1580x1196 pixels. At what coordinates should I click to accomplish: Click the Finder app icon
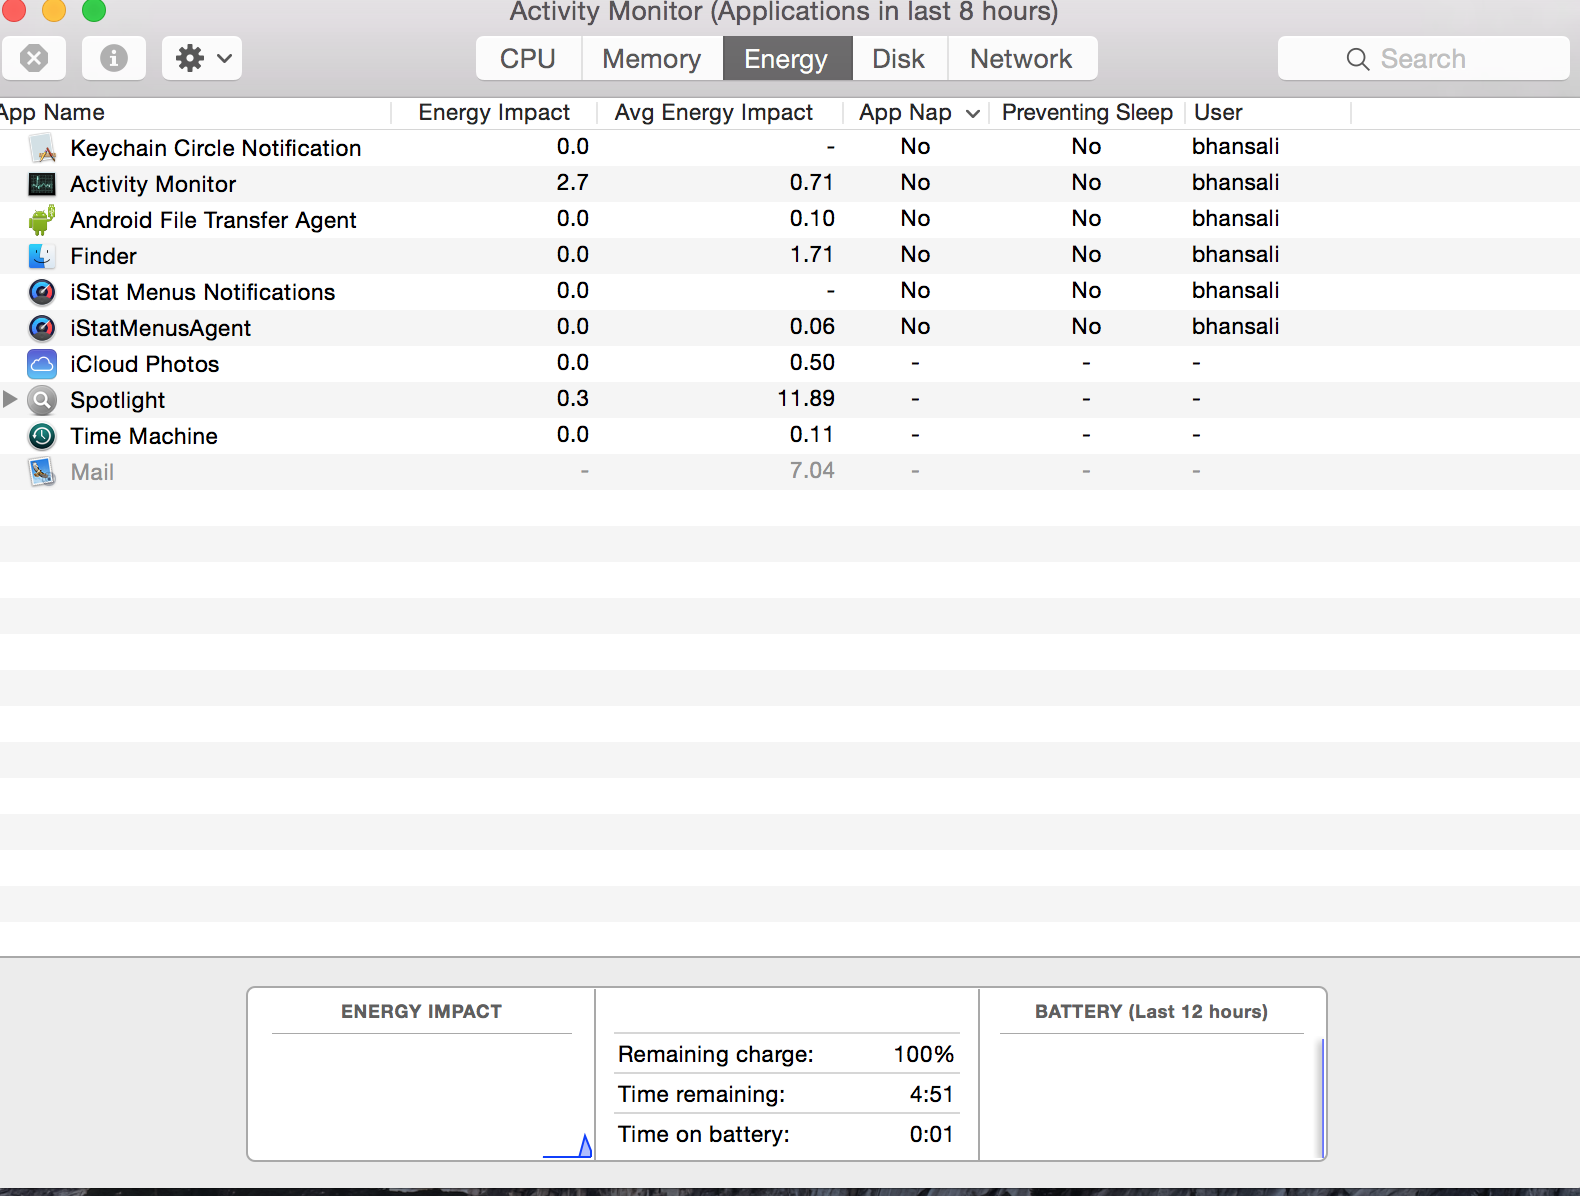(x=42, y=256)
